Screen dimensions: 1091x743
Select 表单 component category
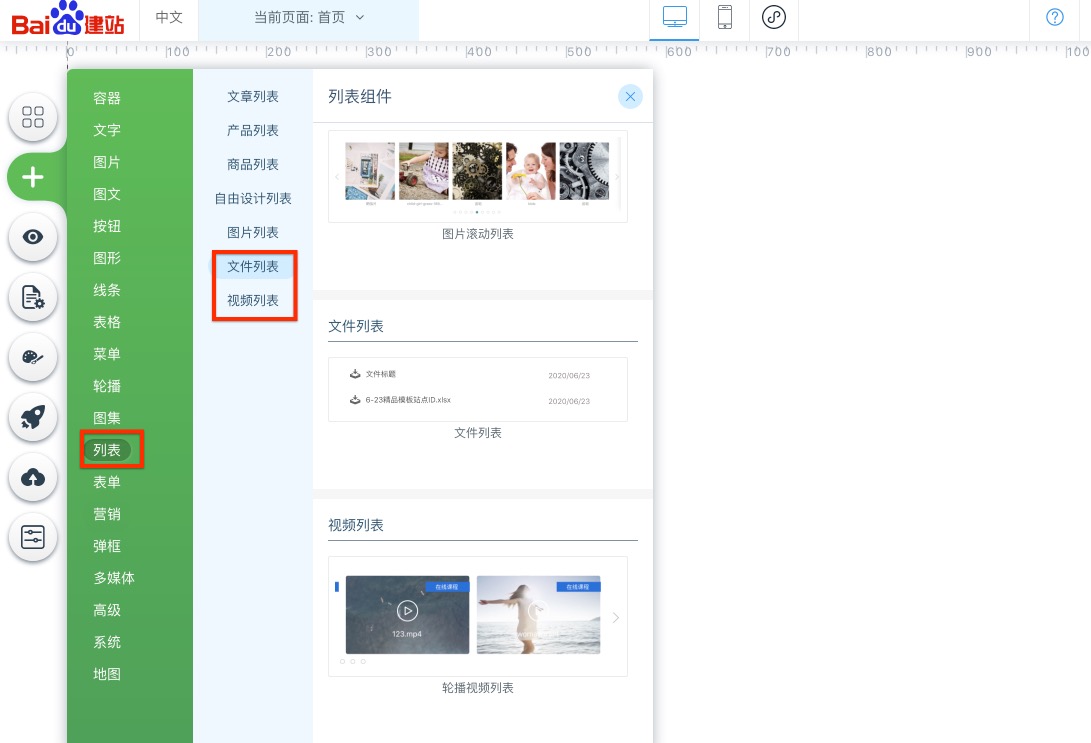click(107, 482)
